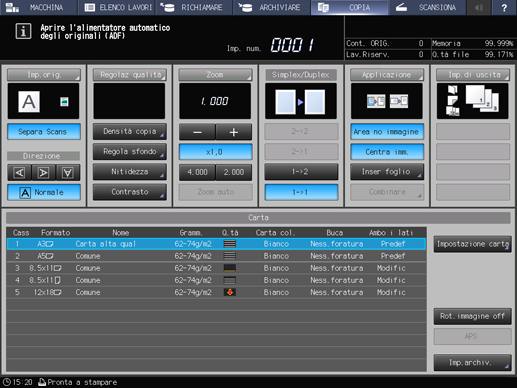
Task: Click the Carta col. column header
Action: point(275,233)
